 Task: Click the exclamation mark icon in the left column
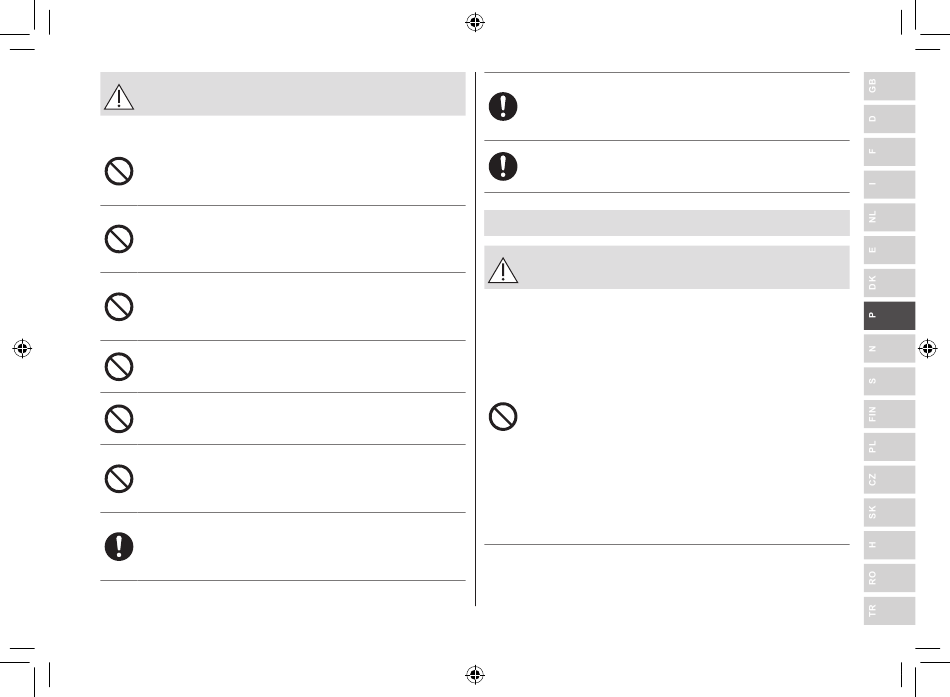pos(119,547)
